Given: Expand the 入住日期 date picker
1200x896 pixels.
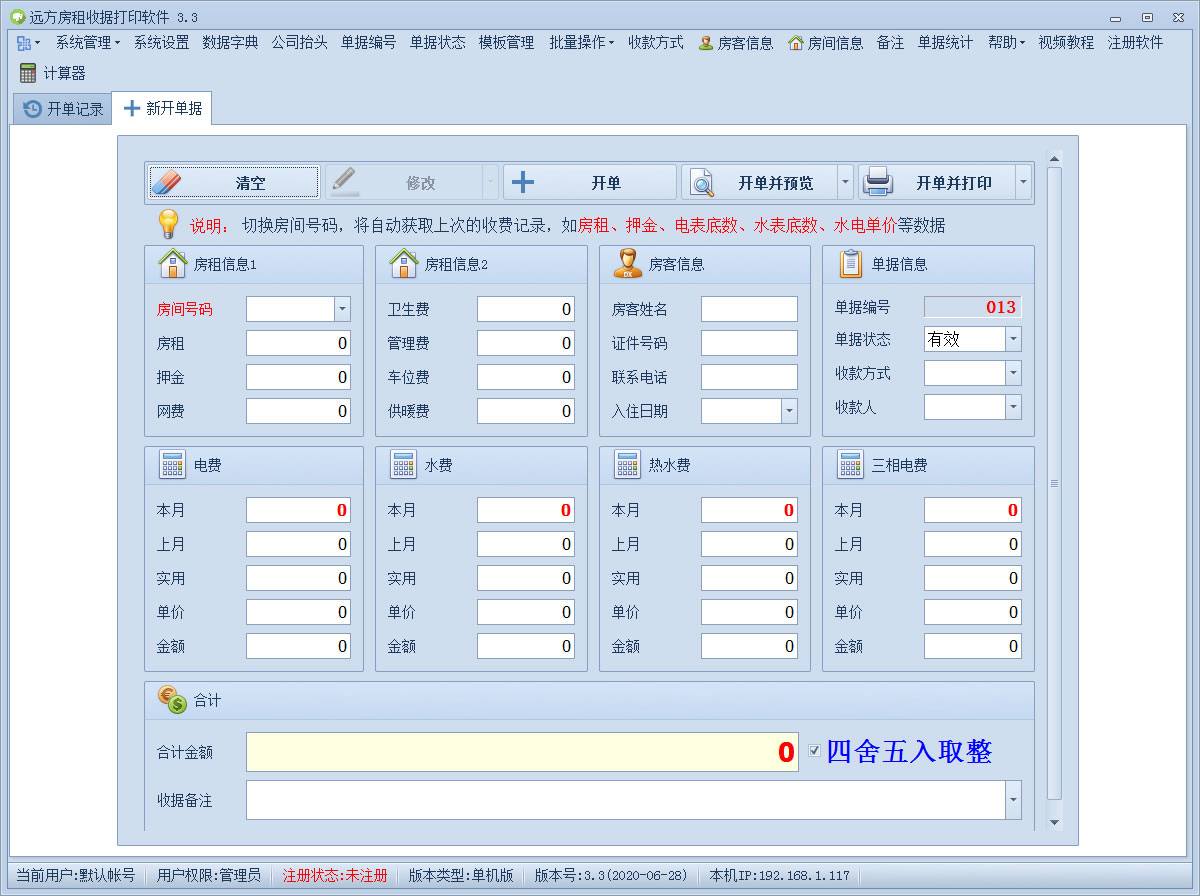Looking at the screenshot, I should pos(789,411).
